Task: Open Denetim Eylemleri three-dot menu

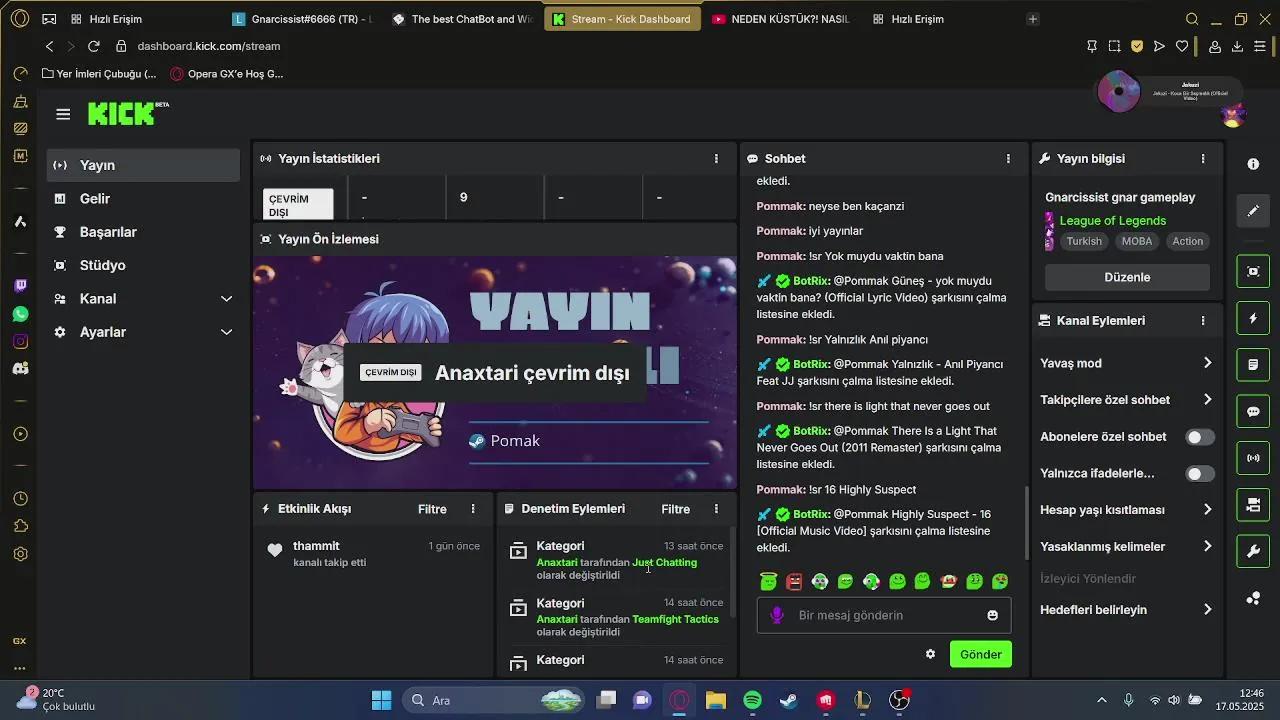Action: coord(716,509)
